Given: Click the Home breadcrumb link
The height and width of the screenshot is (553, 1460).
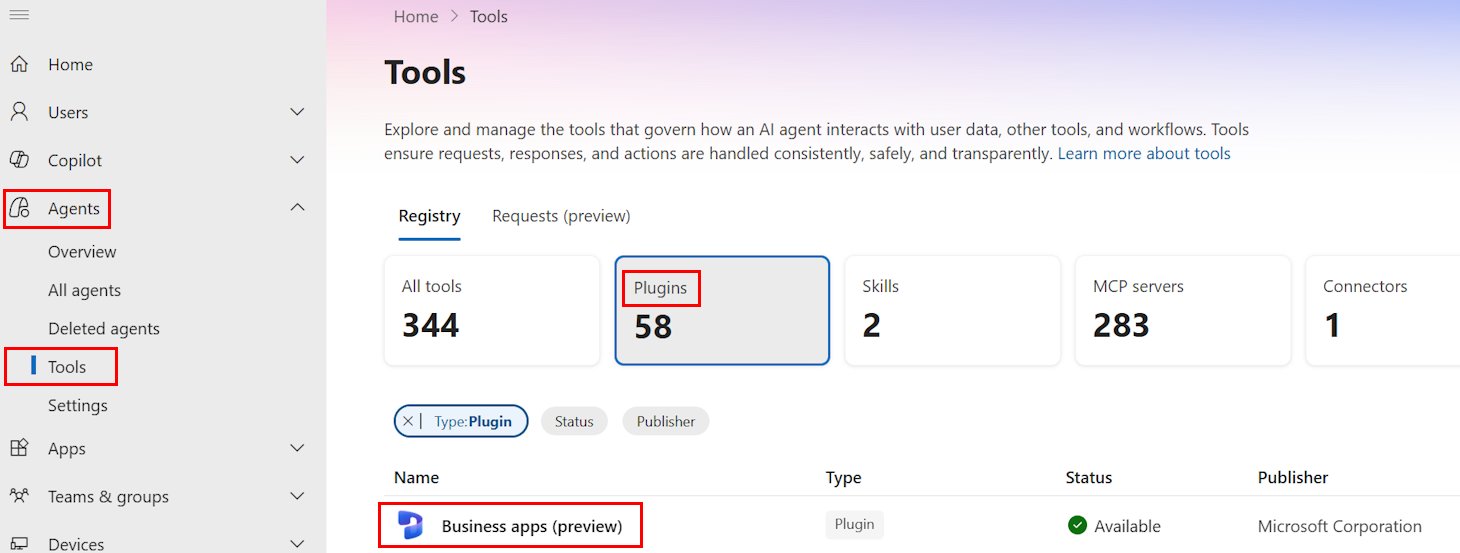Looking at the screenshot, I should [416, 17].
